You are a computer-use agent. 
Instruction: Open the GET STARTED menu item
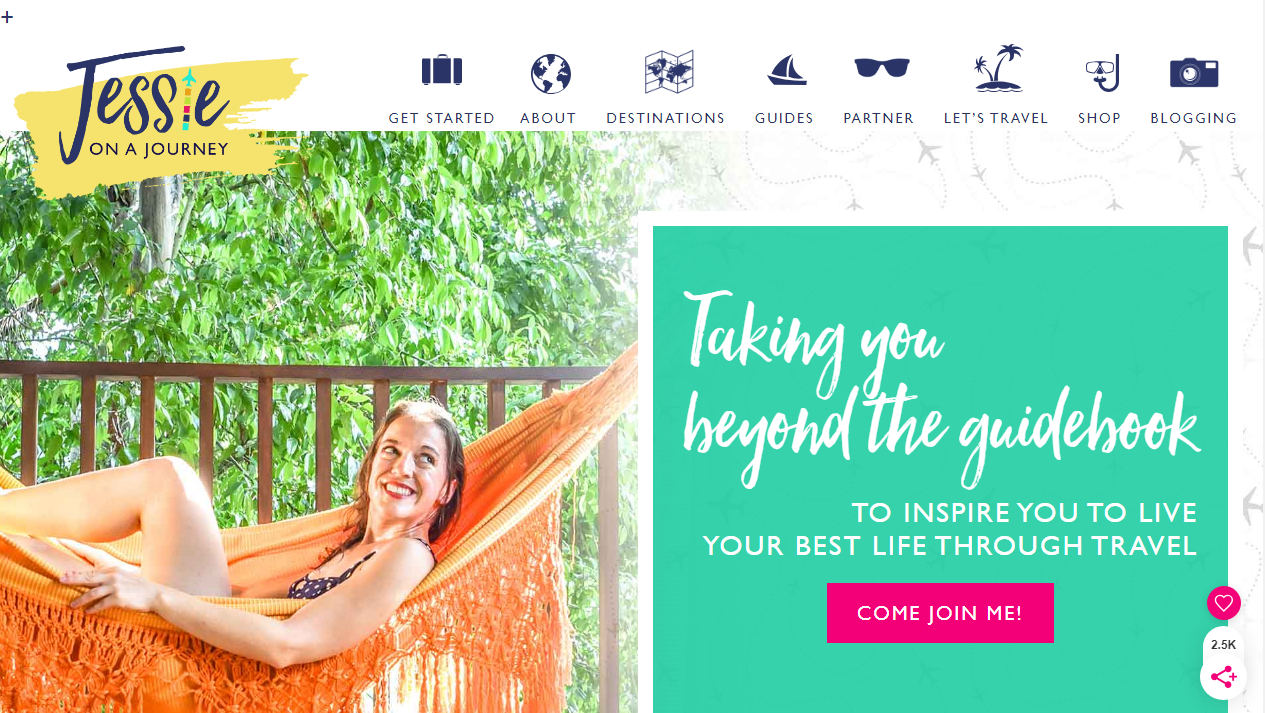[441, 118]
